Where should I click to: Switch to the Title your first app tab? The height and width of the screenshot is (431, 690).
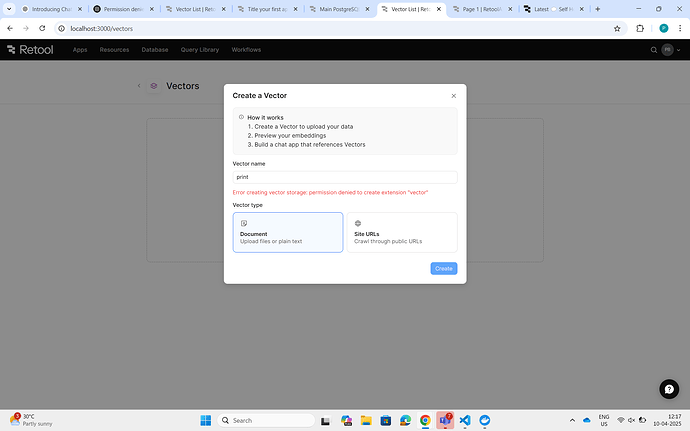click(268, 9)
